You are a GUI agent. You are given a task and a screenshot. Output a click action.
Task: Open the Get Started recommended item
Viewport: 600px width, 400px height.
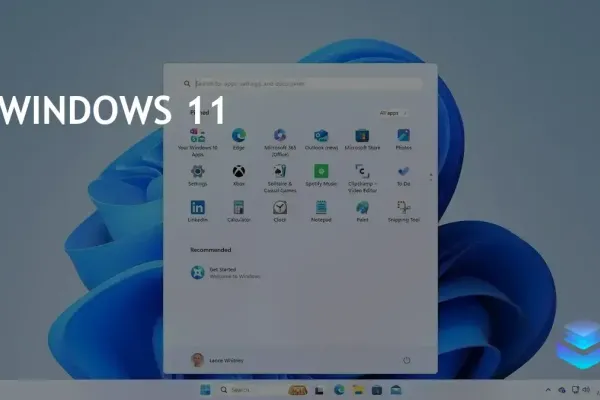tap(226, 273)
